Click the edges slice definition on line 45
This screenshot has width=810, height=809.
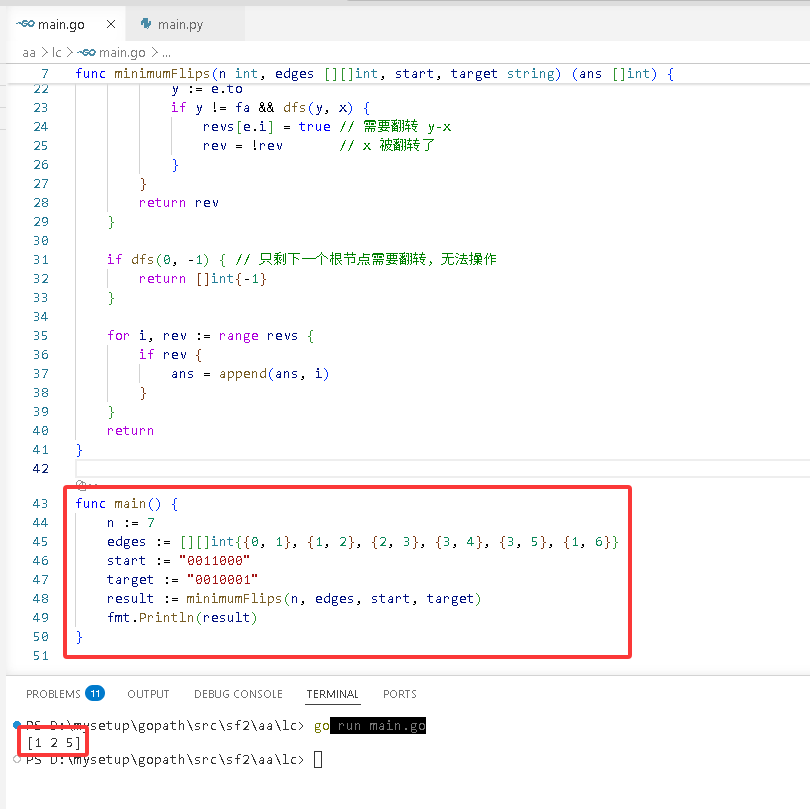coord(363,542)
